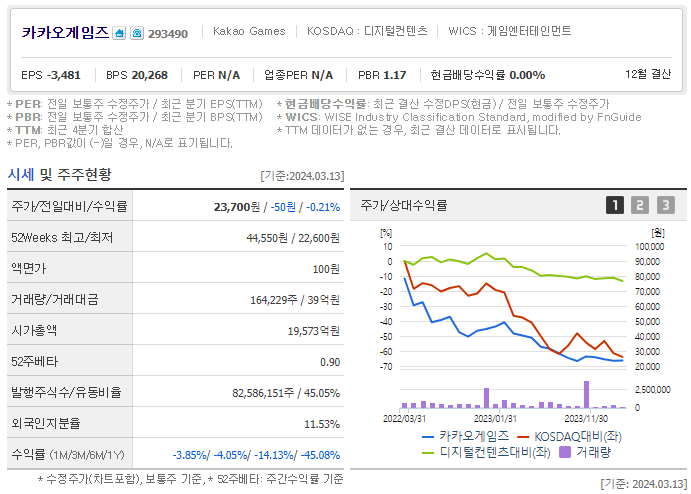
Task: Click the 시세 및 주주현황 heading
Action: pyautogui.click(x=59, y=175)
